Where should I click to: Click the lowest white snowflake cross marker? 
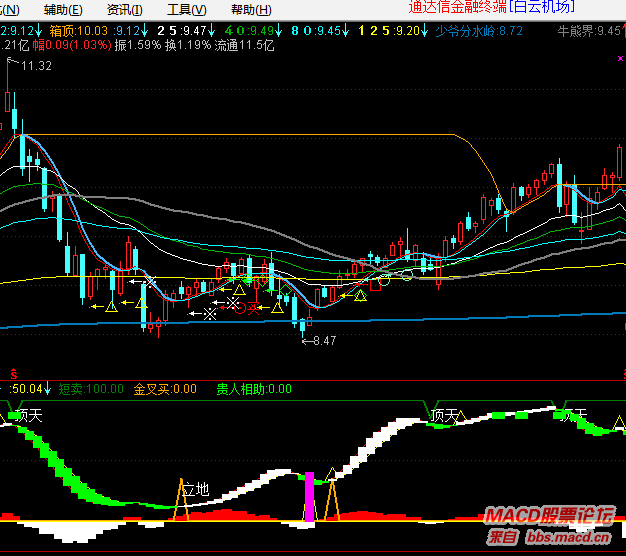[x=210, y=314]
